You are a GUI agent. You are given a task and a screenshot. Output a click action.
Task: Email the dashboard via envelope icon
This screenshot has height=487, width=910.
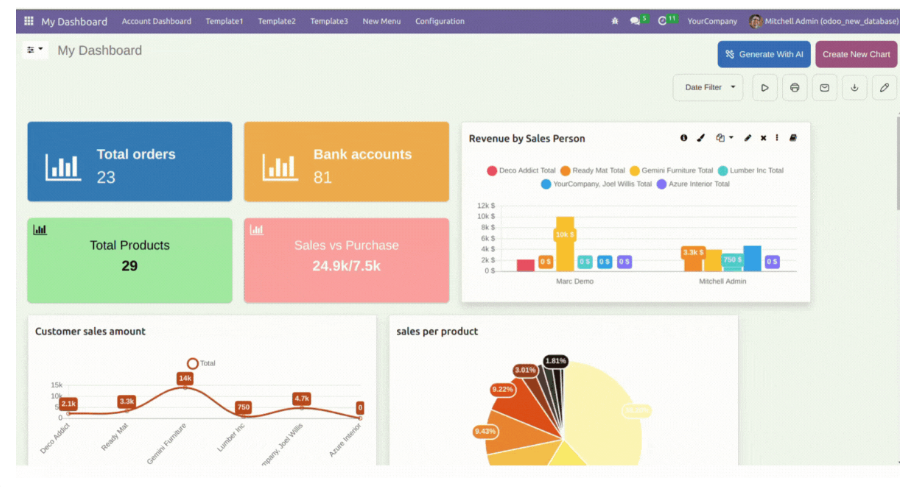(824, 88)
